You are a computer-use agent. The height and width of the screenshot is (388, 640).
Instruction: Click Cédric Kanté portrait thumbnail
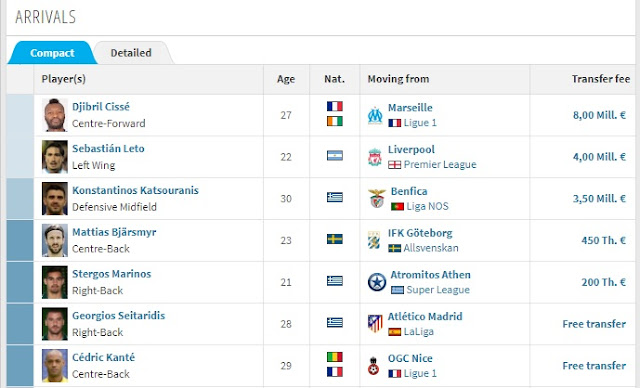(55, 366)
